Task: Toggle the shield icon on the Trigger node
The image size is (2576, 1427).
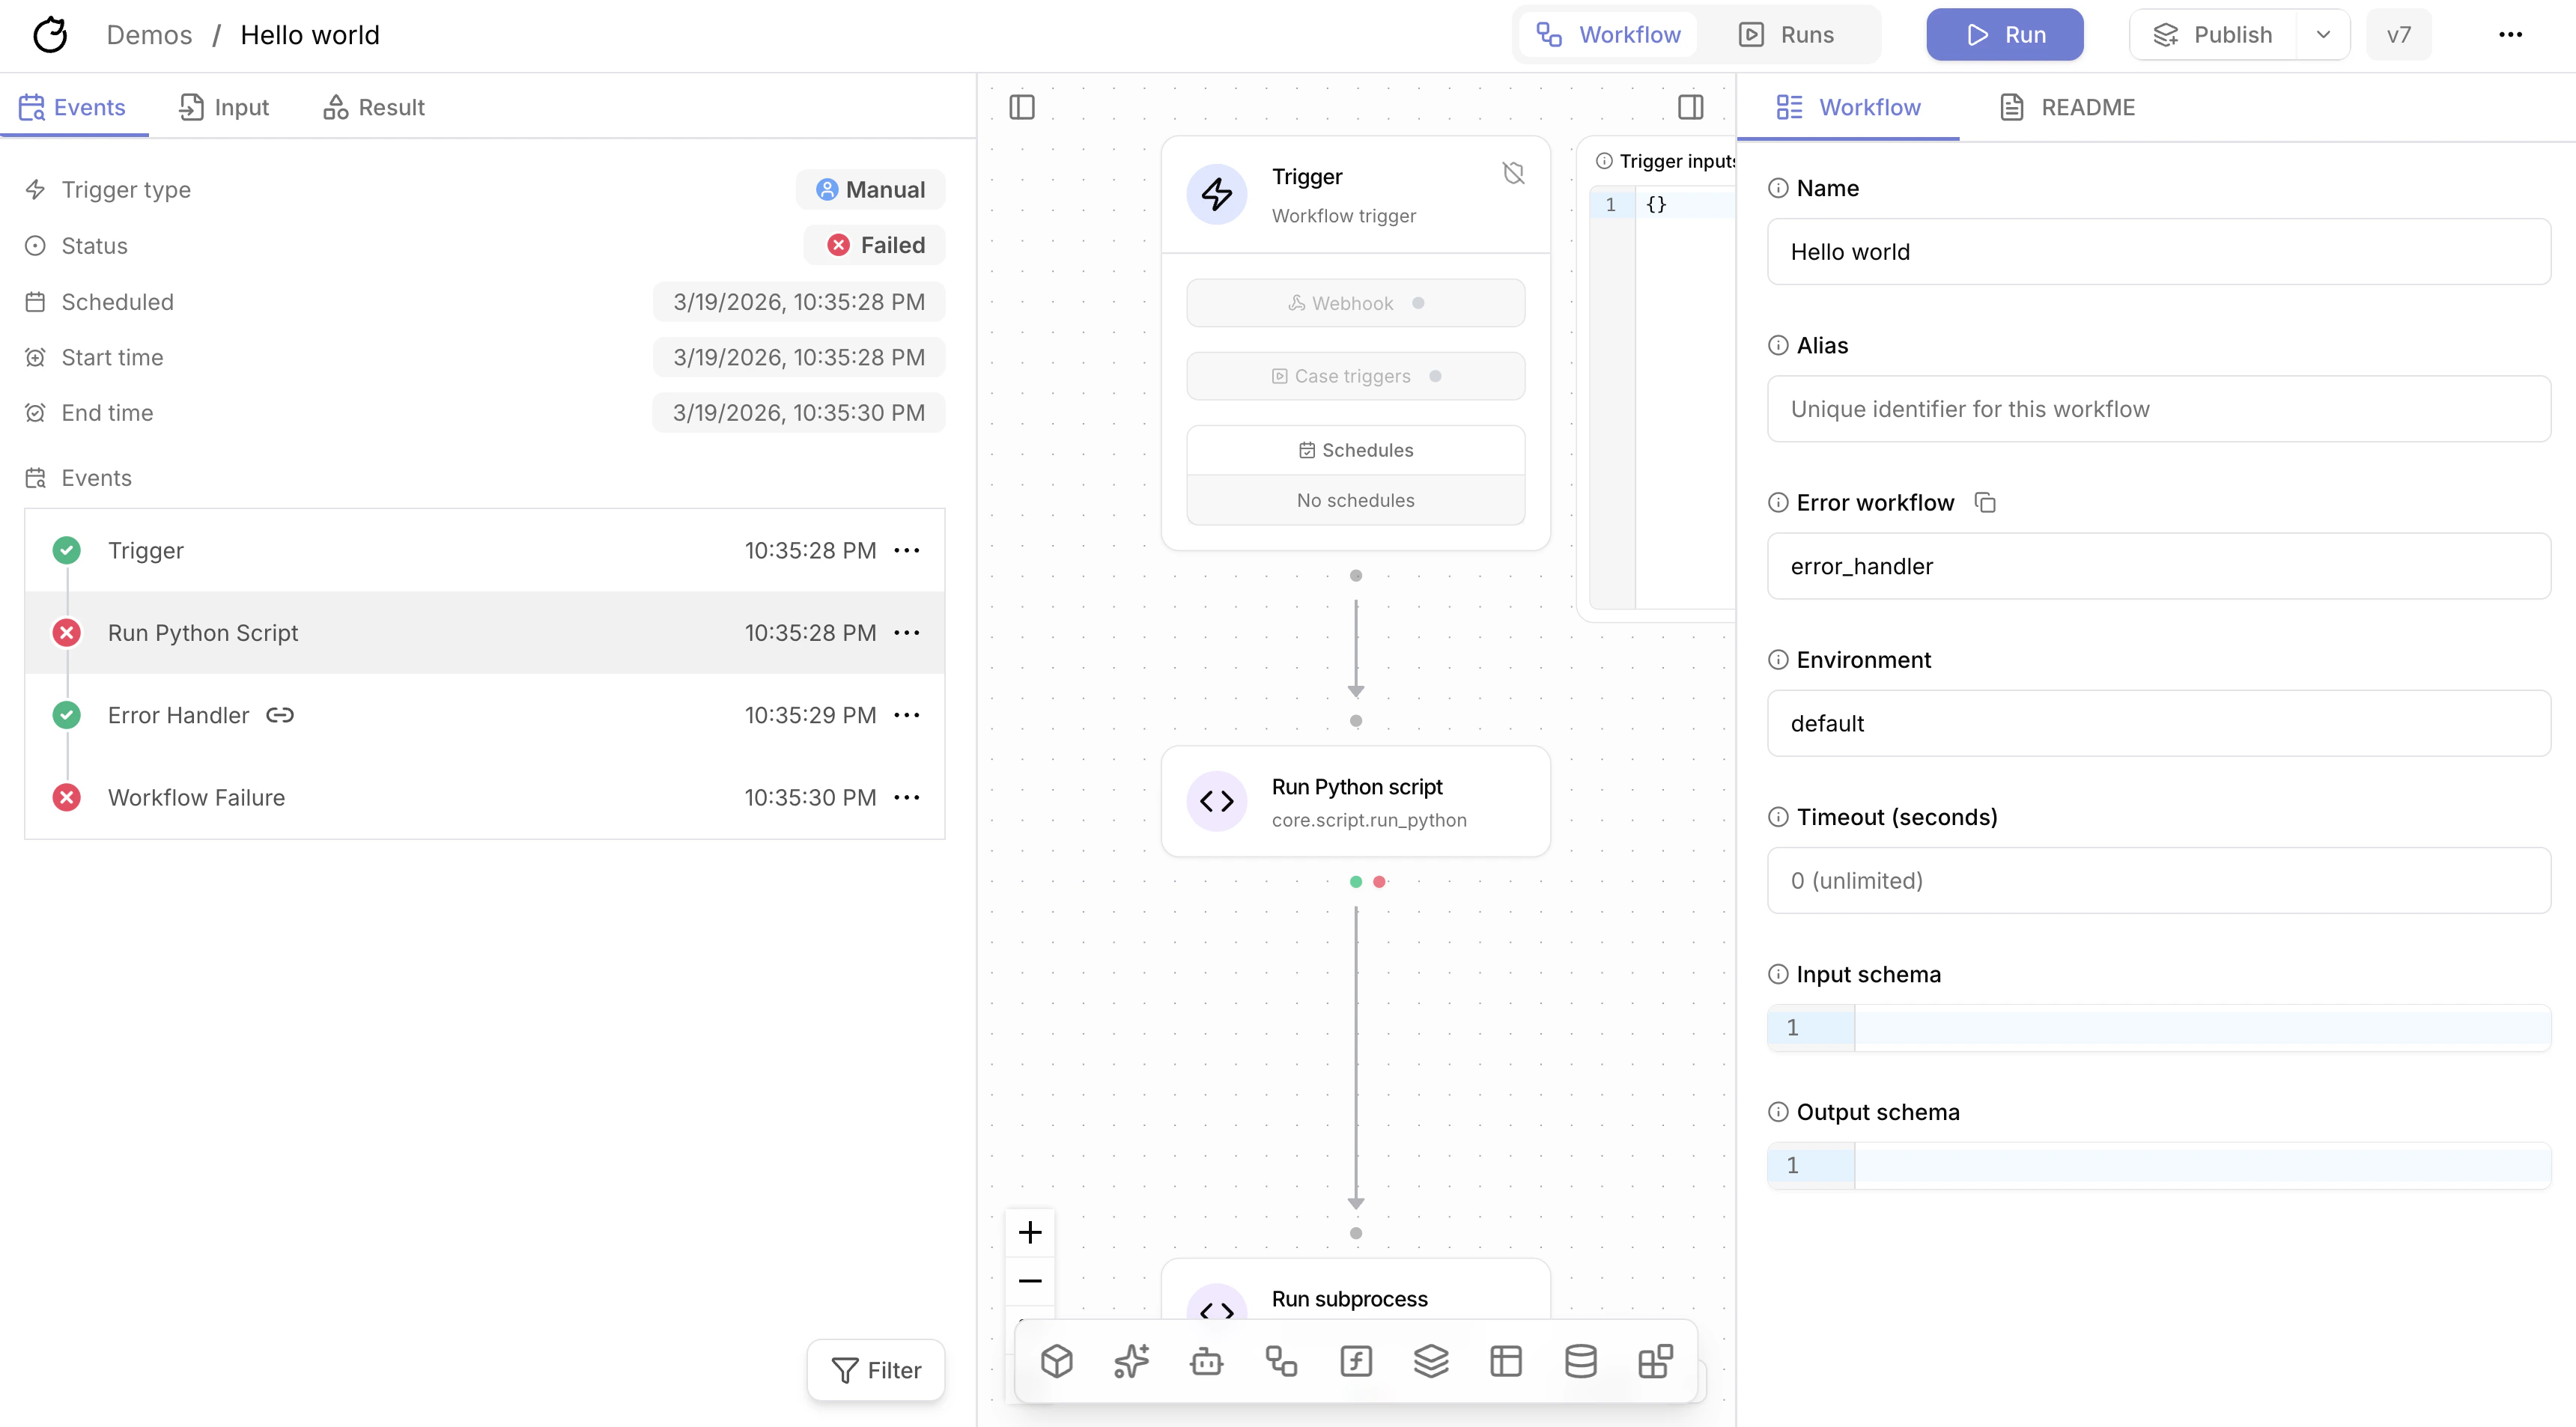Action: tap(1513, 173)
